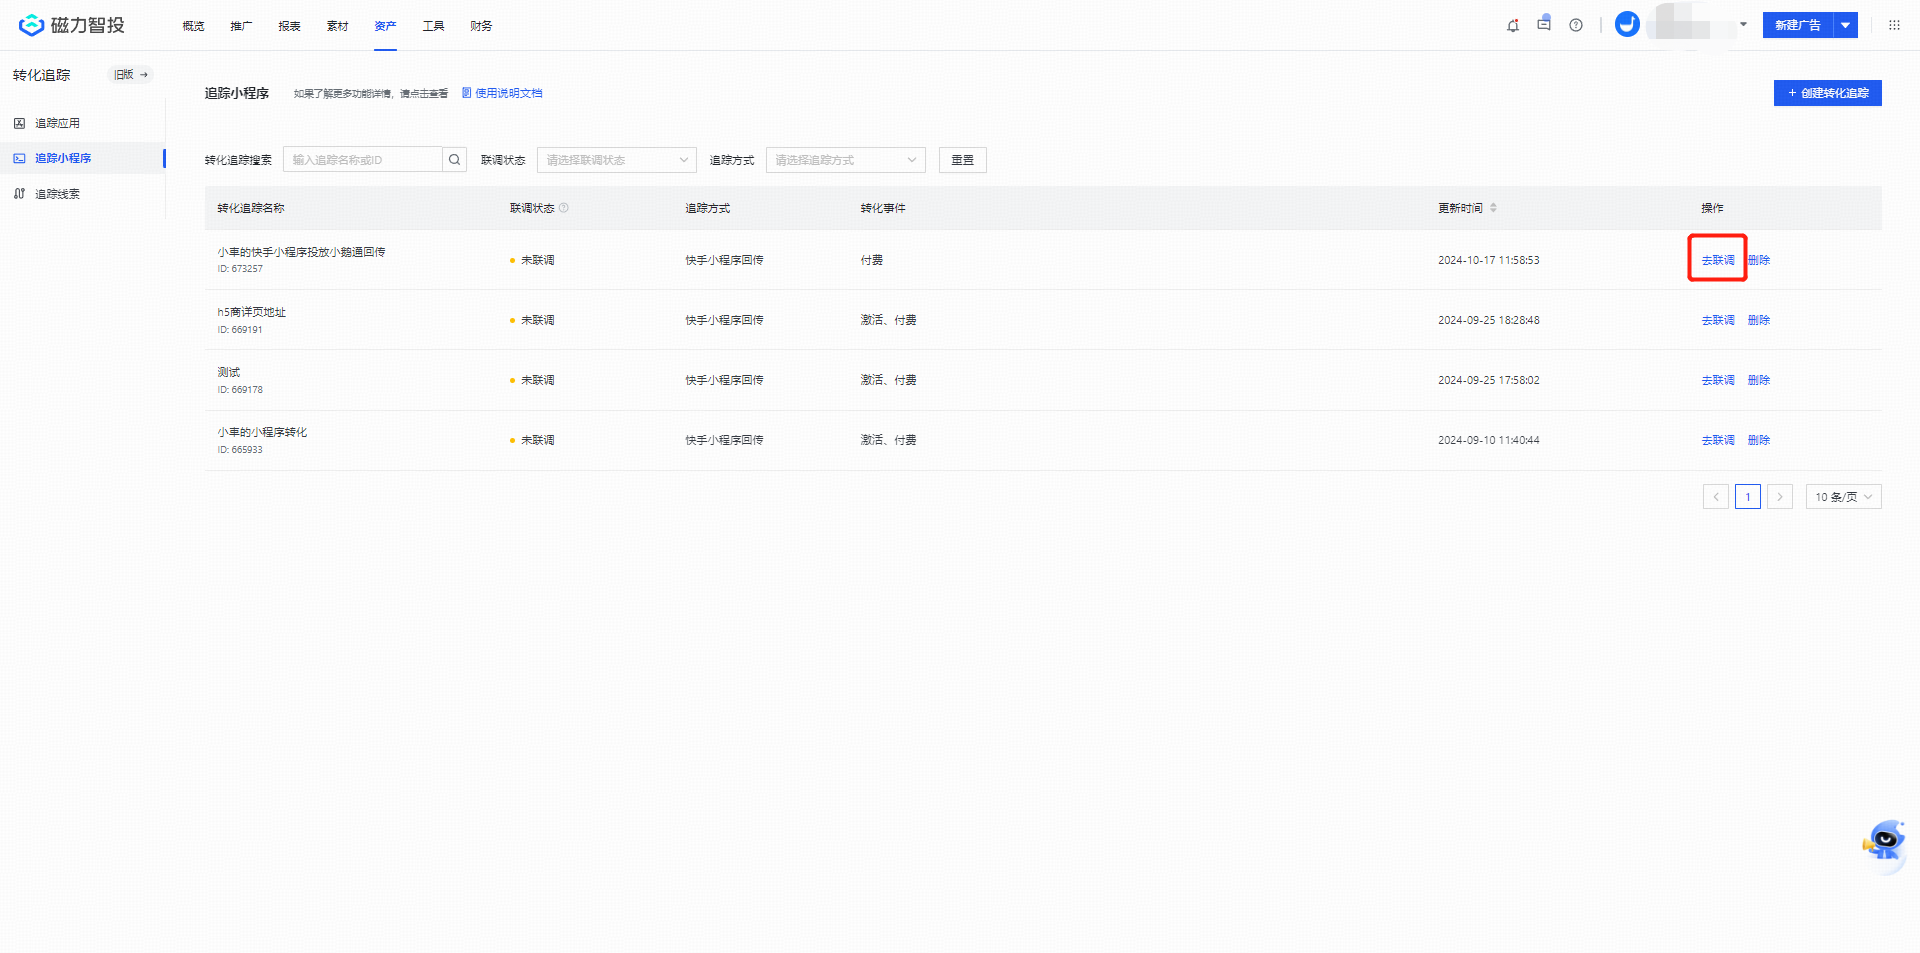Click the 追踪线索 sidebar icon
Viewport: 1920px width, 953px height.
(x=19, y=194)
